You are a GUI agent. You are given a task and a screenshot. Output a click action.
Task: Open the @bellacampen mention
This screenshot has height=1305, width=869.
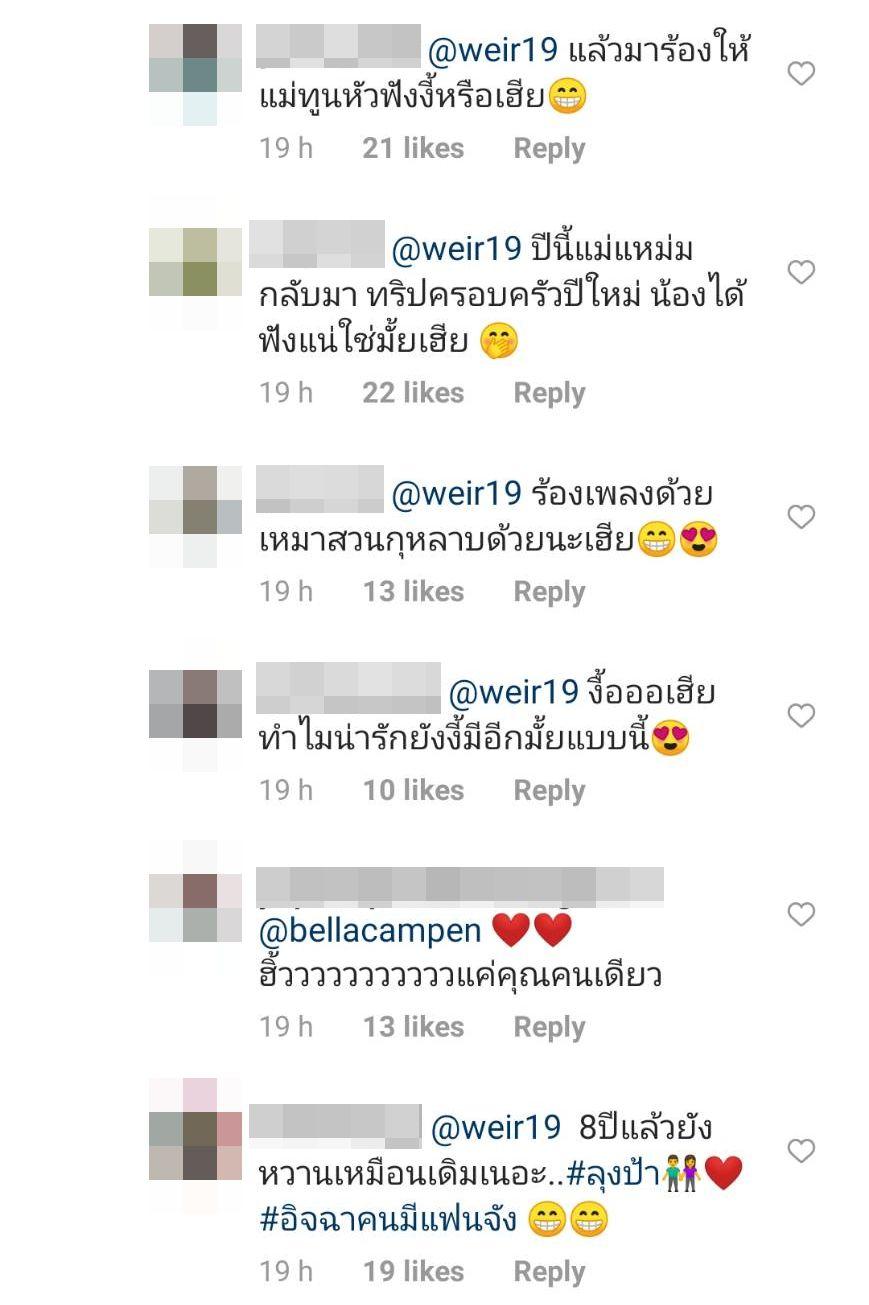[370, 930]
